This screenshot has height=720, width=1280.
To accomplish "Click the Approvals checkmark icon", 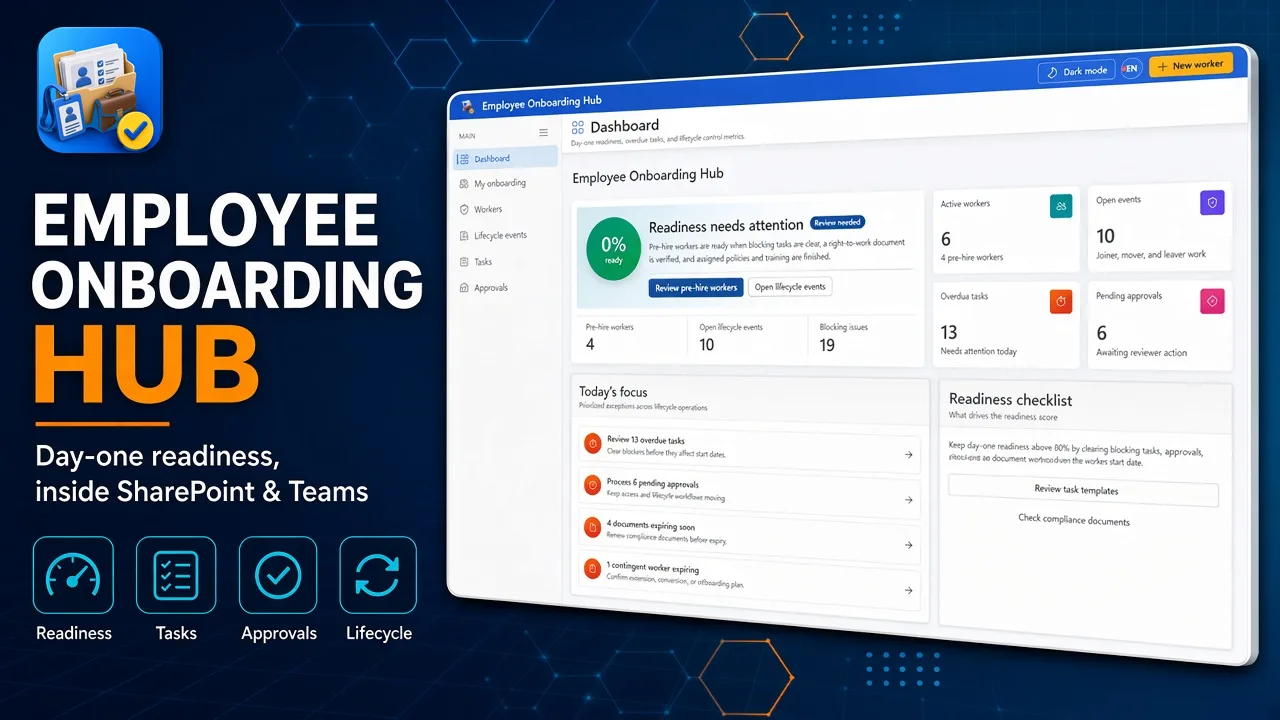I will click(x=278, y=575).
